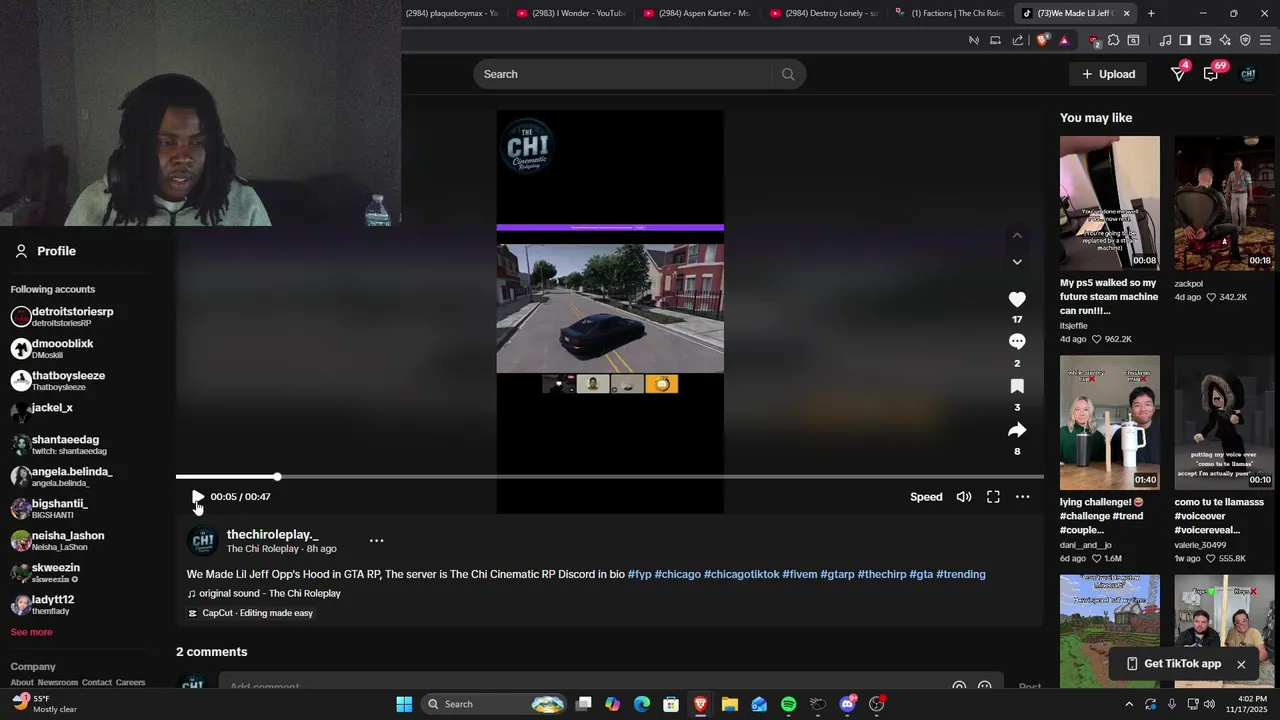Switch to the plaqueboymax YouTube tab

(452, 13)
